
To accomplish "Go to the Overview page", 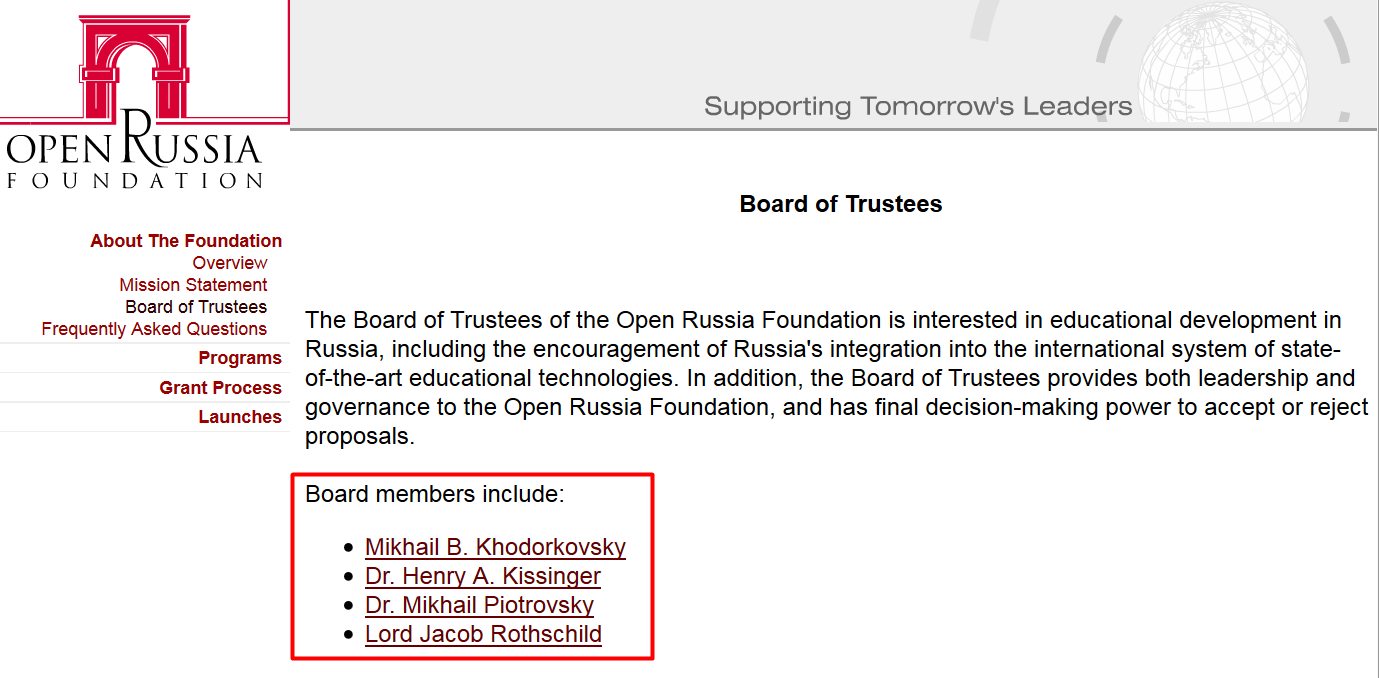I will coord(230,263).
